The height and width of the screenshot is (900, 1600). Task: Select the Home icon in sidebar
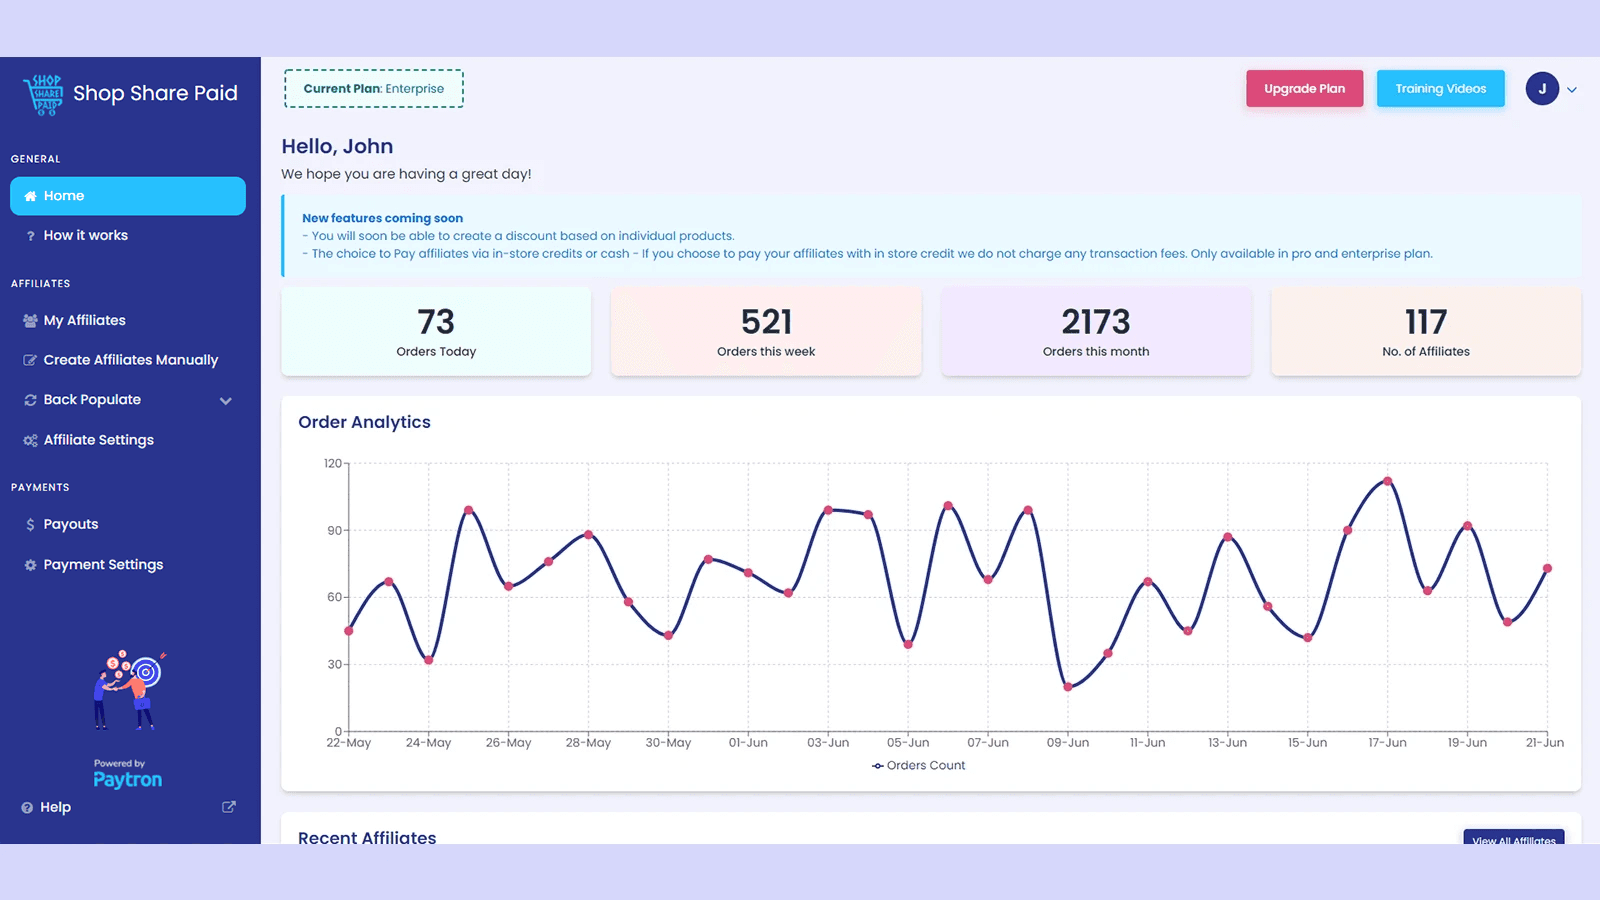tap(31, 195)
